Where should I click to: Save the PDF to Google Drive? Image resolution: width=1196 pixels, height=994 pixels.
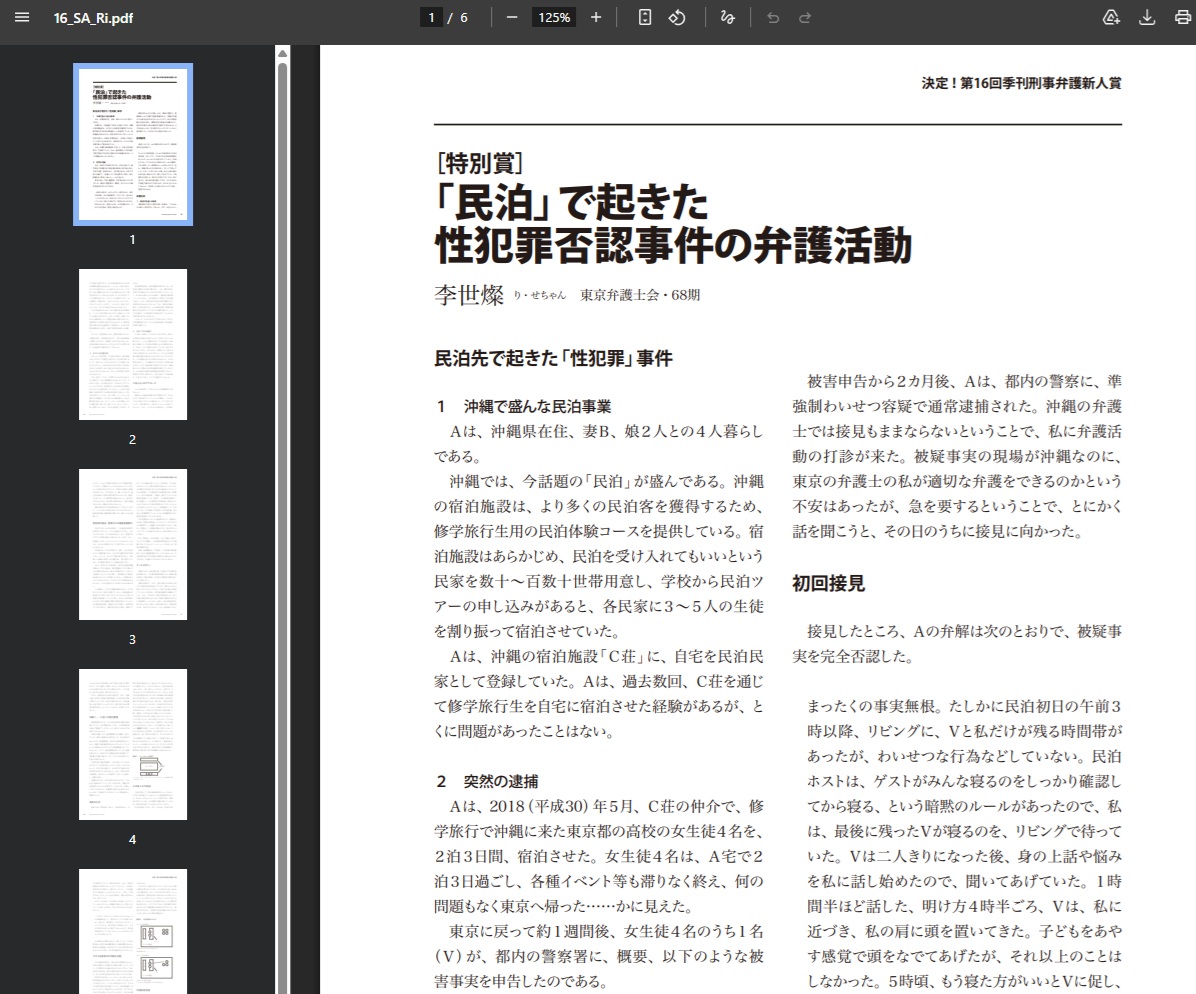1111,18
